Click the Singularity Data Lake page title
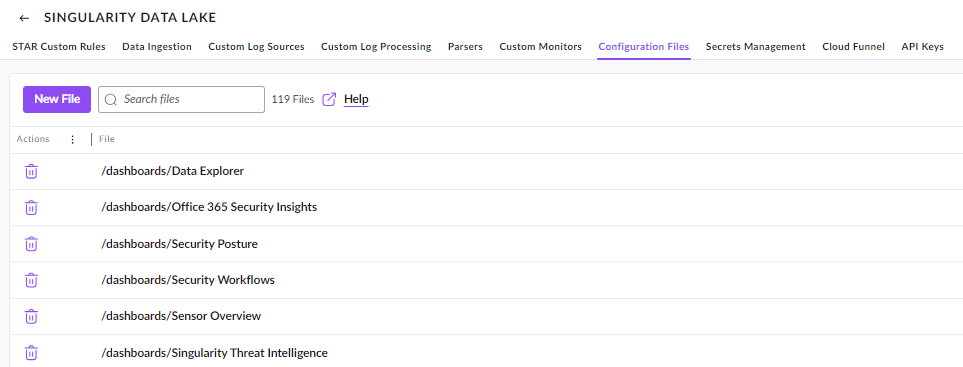Viewport: 963px width, 367px height. click(x=130, y=18)
